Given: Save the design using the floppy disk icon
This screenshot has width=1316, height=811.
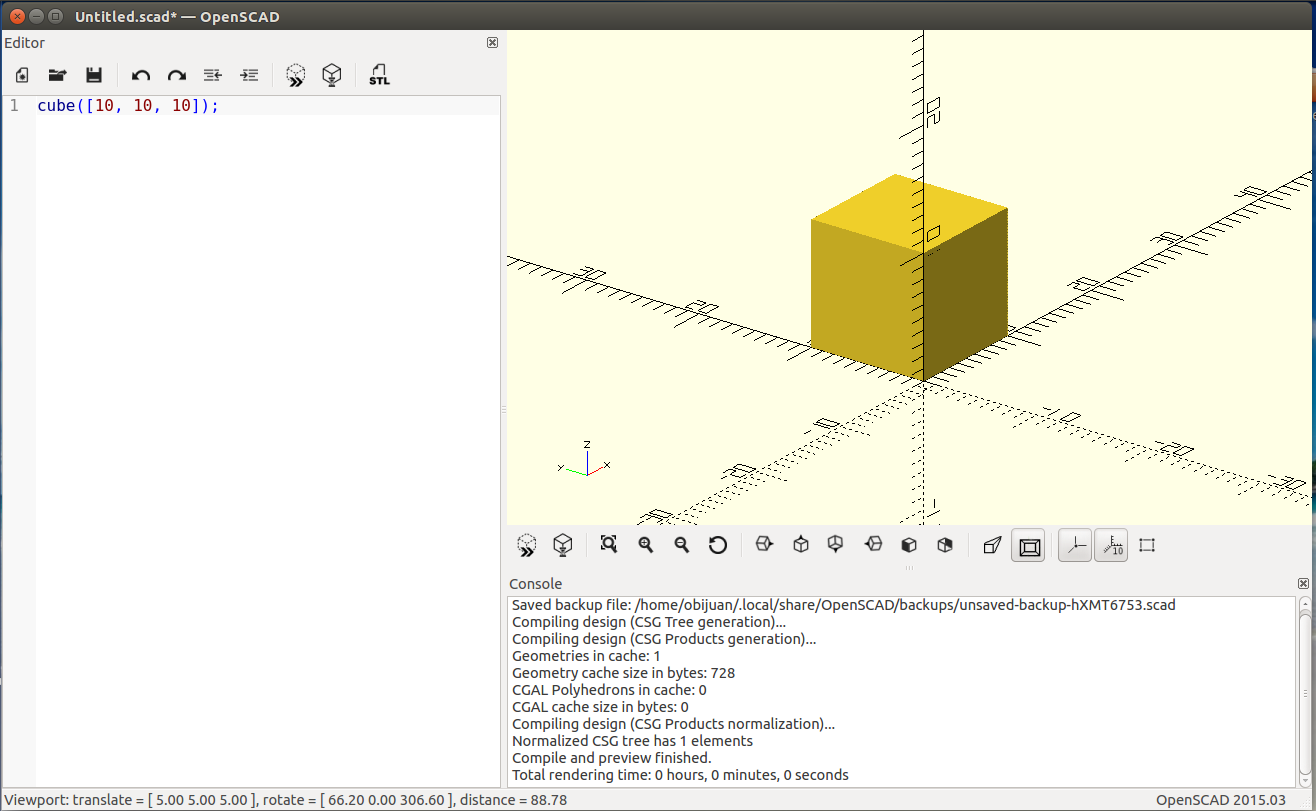Looking at the screenshot, I should pos(94,75).
